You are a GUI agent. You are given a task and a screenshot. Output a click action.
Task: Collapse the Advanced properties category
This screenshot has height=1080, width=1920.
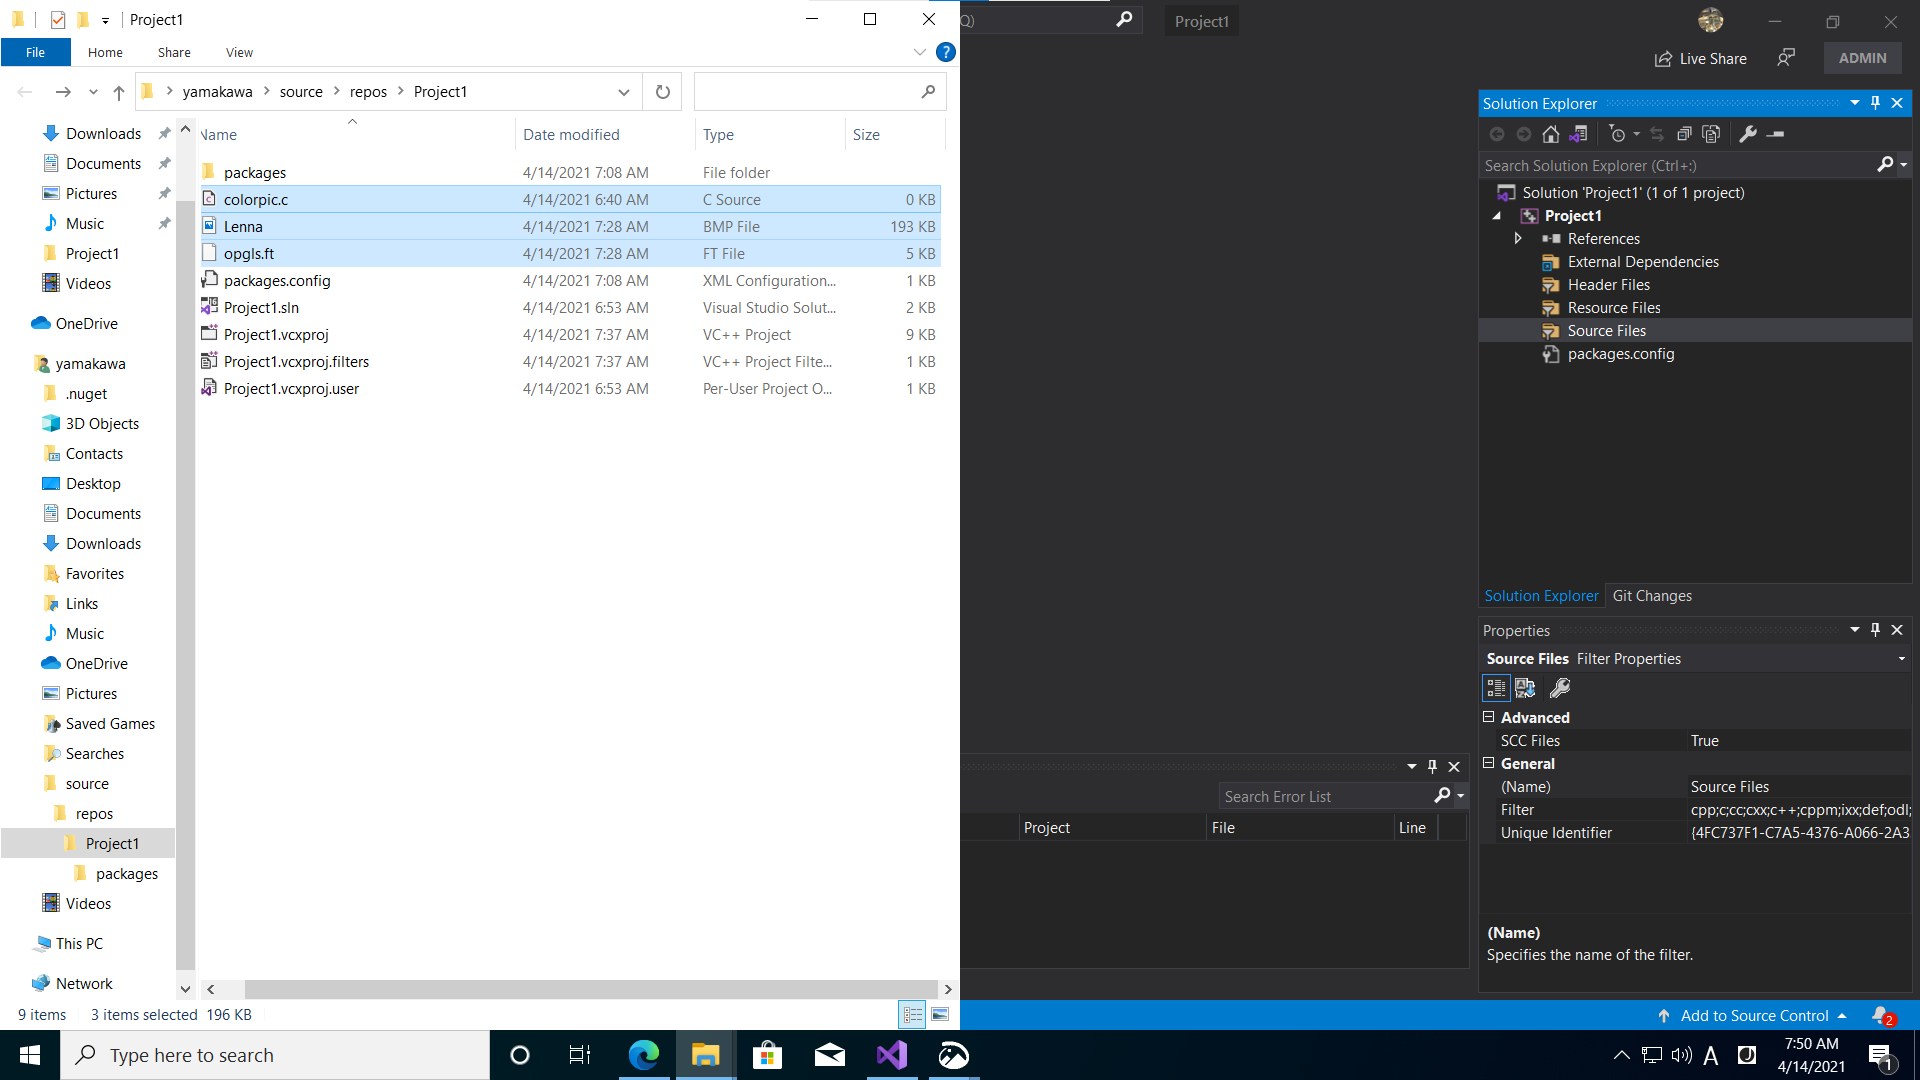pos(1488,717)
